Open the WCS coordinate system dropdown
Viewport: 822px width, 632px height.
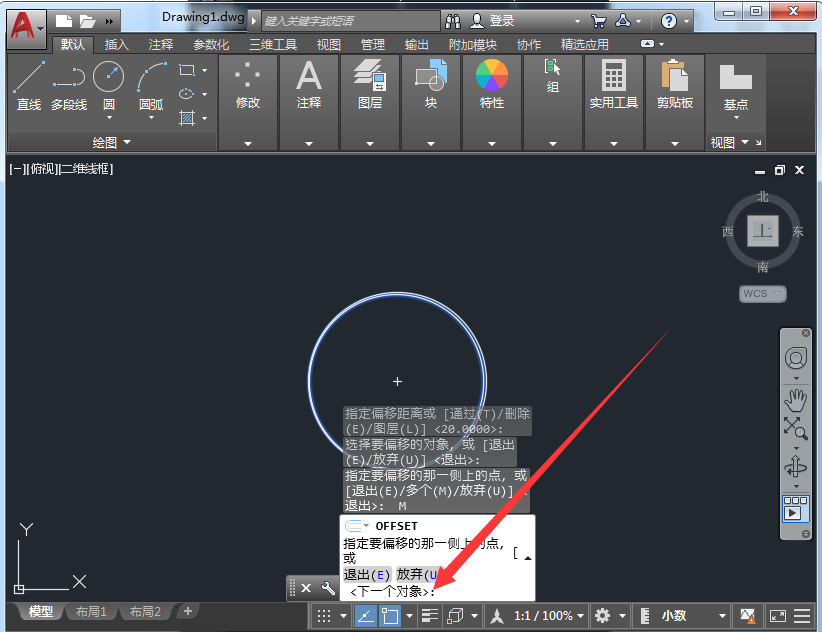coord(762,293)
